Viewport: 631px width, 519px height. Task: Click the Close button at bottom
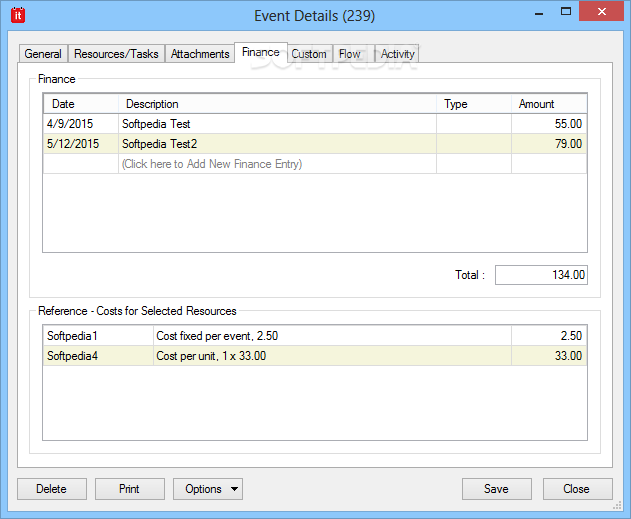pos(577,489)
